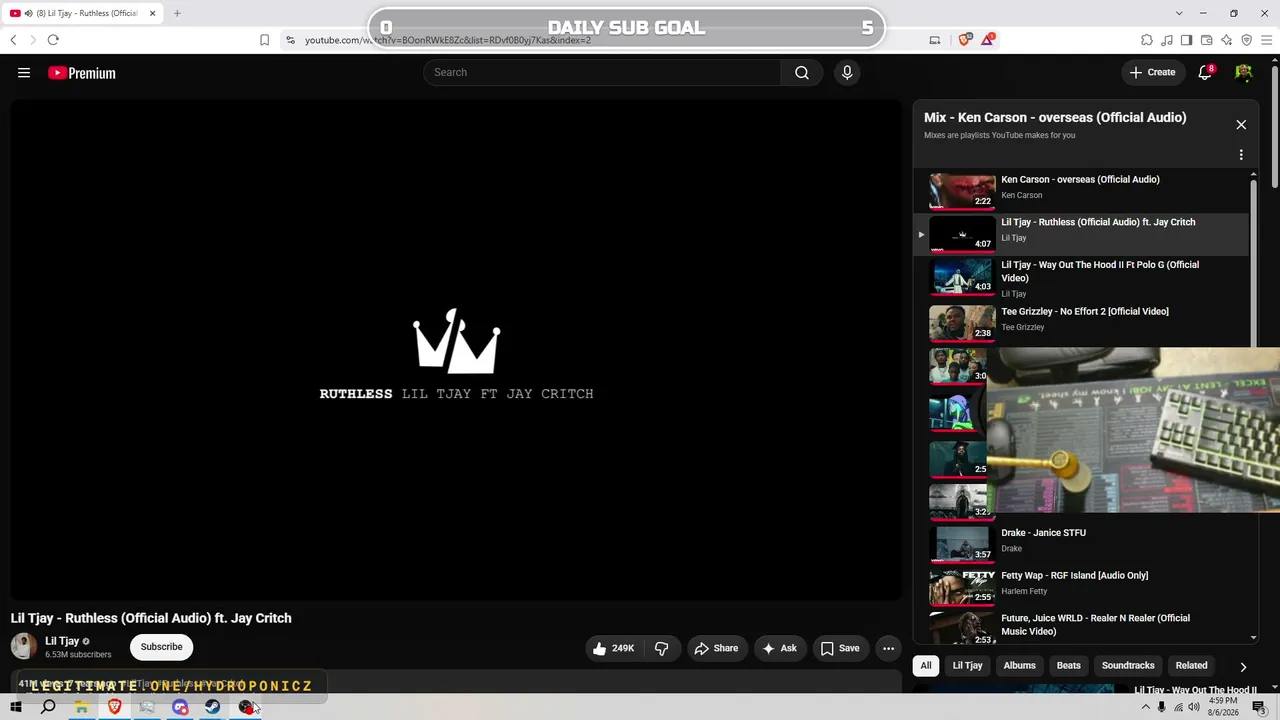1280x720 pixels.
Task: Click the video player area
Action: pos(456,350)
